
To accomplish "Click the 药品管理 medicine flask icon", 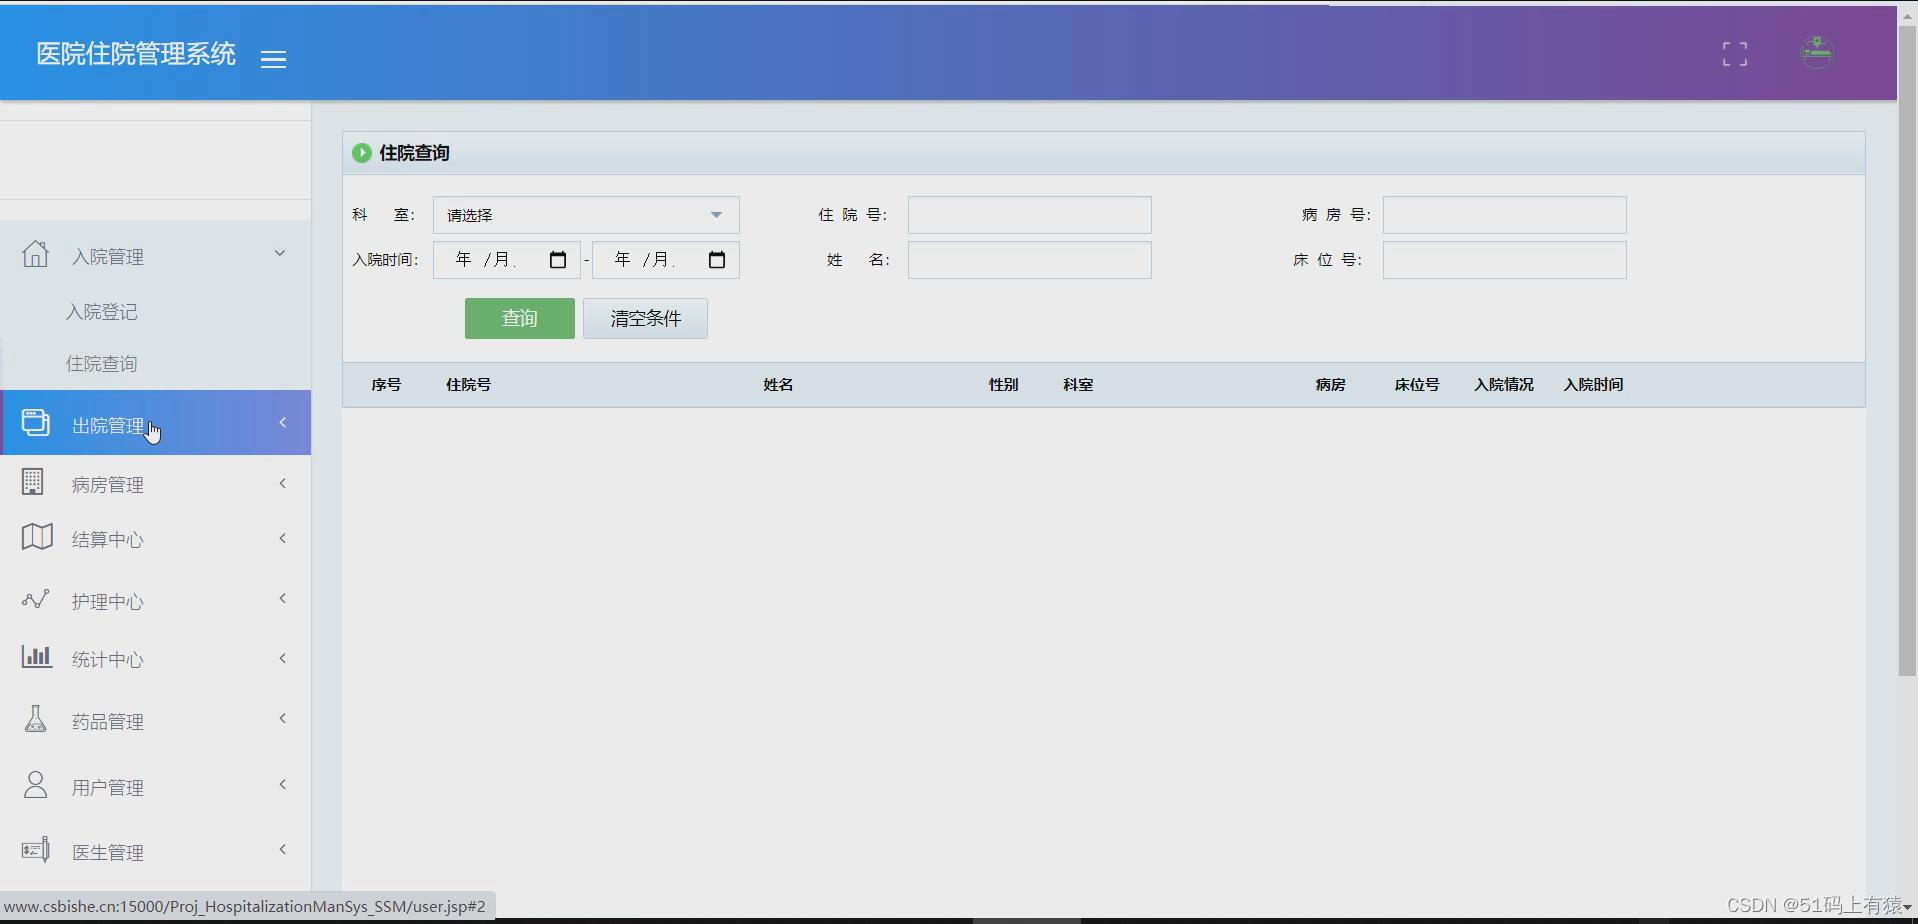I will [36, 718].
